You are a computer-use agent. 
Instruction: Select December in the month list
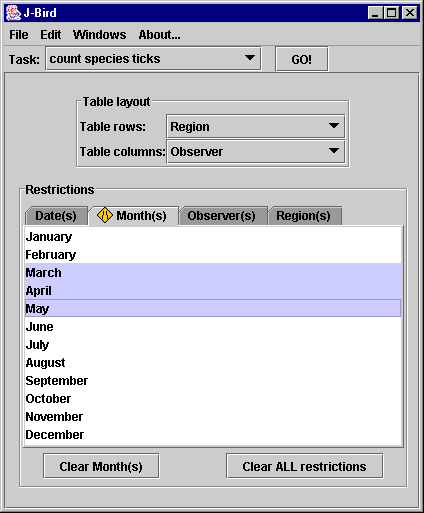point(213,435)
